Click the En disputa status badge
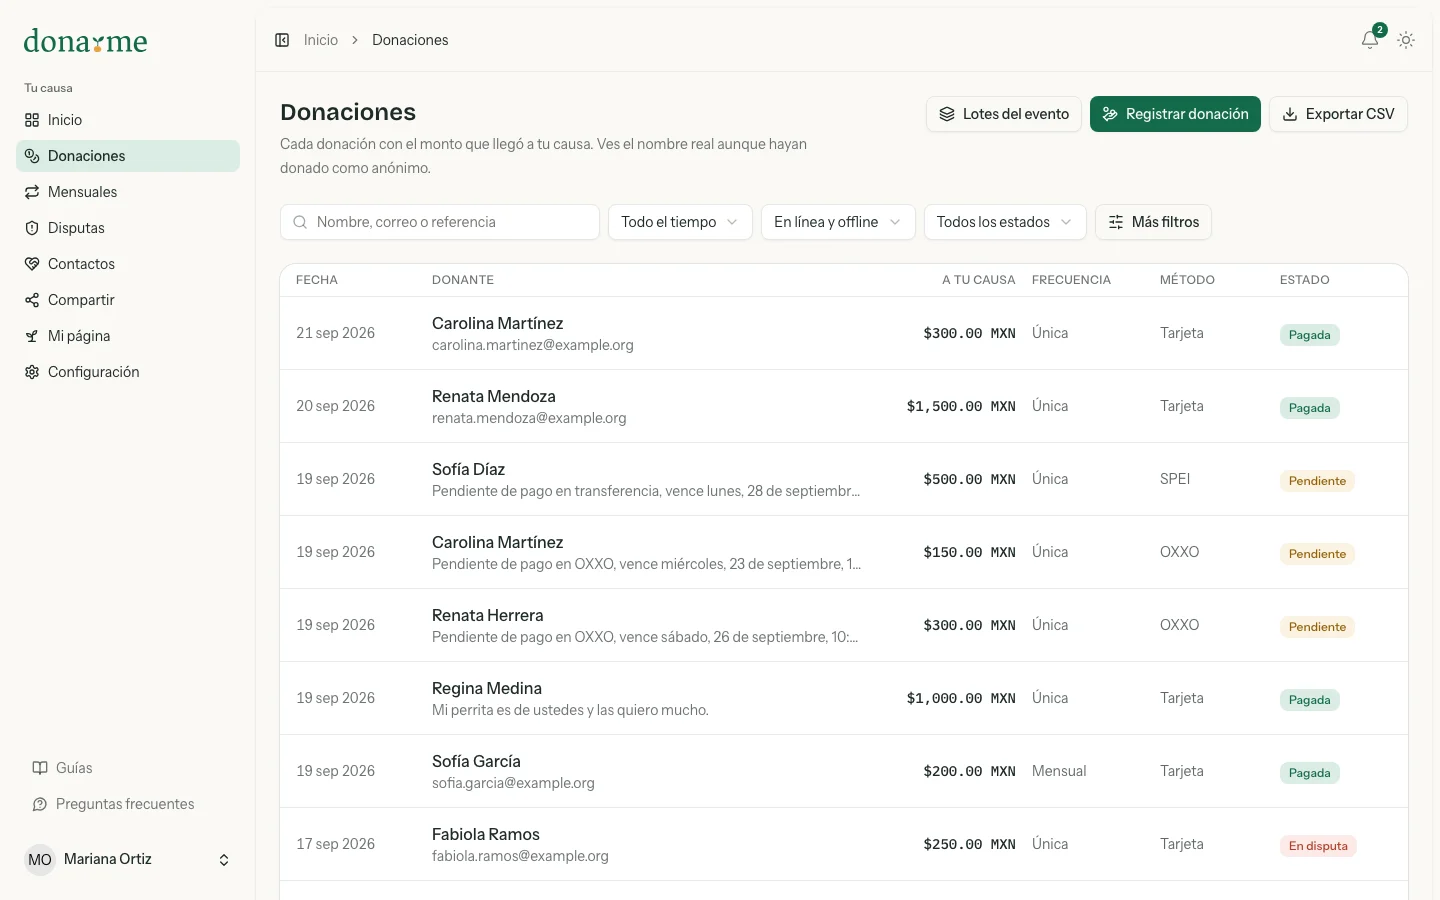The height and width of the screenshot is (900, 1440). pyautogui.click(x=1318, y=846)
